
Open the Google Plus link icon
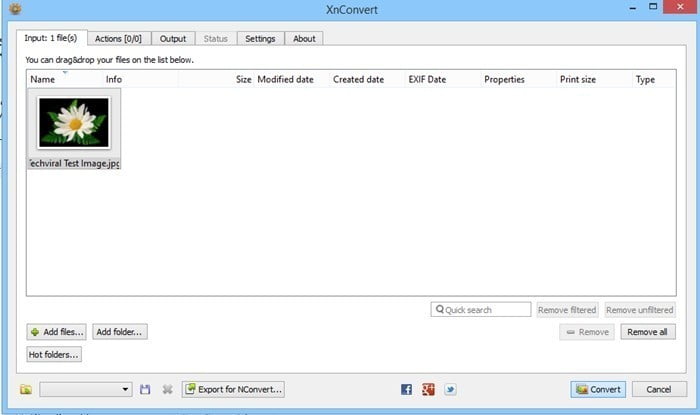pos(428,389)
